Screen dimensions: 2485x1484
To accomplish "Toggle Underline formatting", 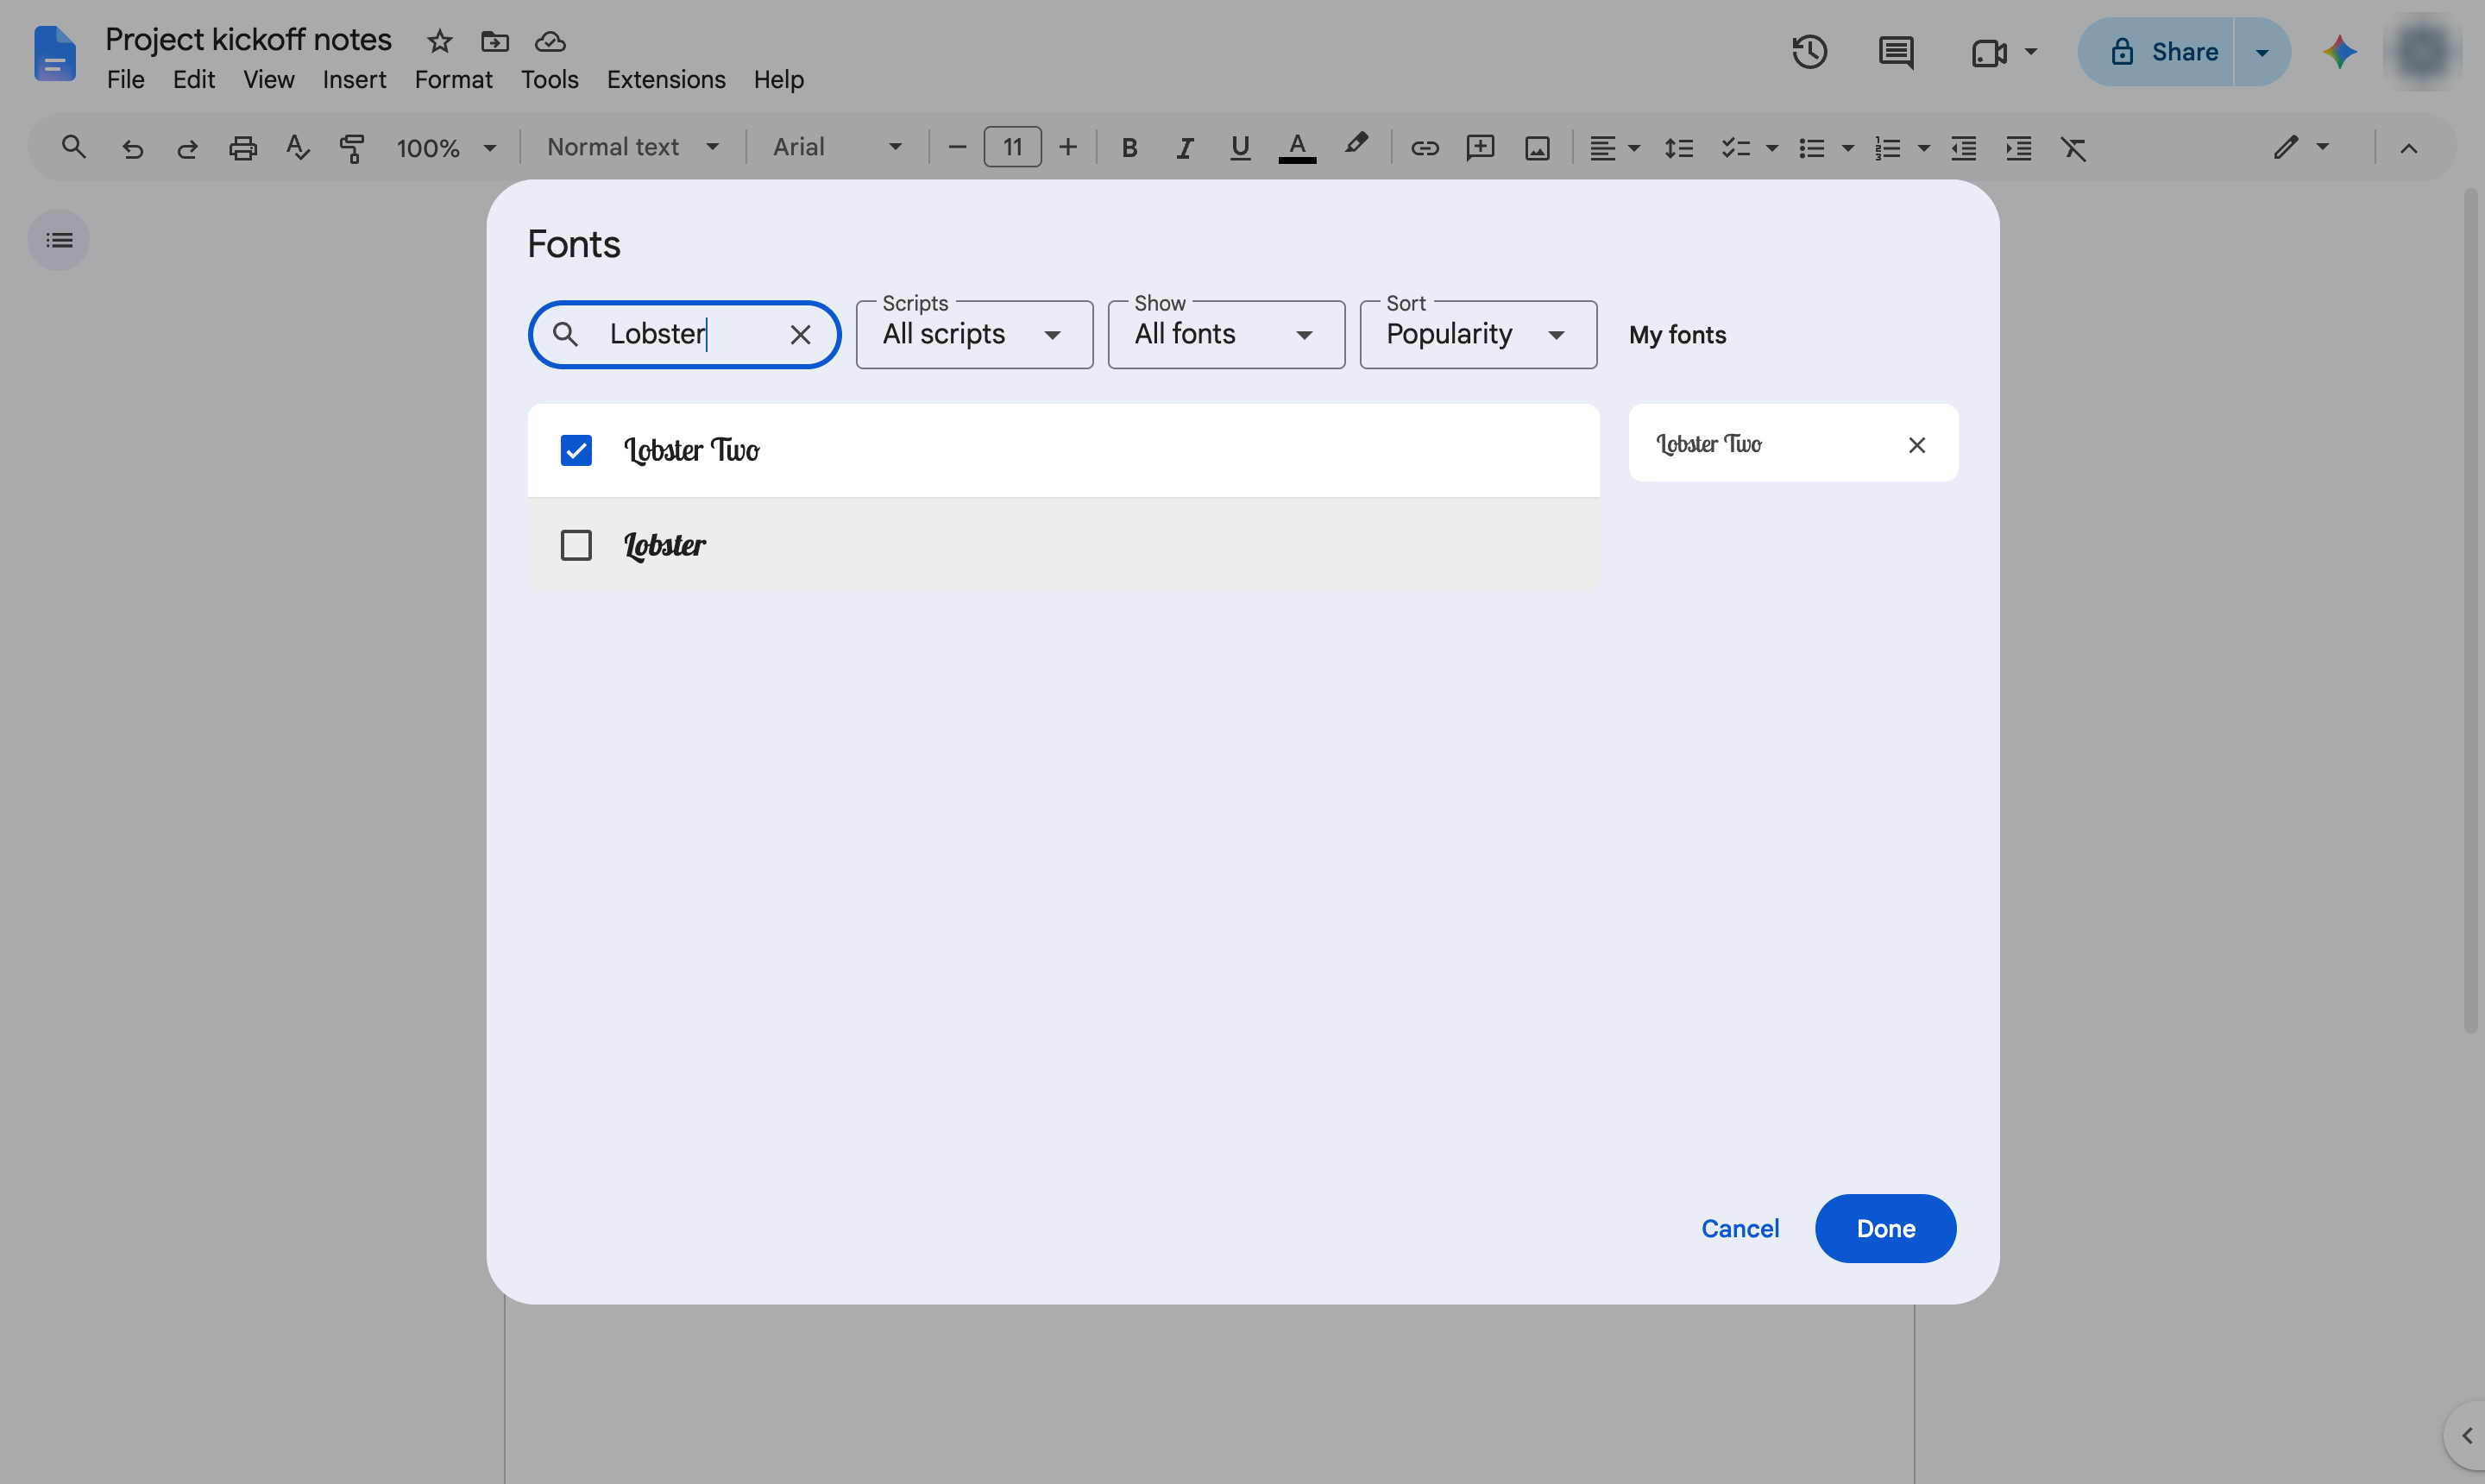I will [x=1240, y=148].
